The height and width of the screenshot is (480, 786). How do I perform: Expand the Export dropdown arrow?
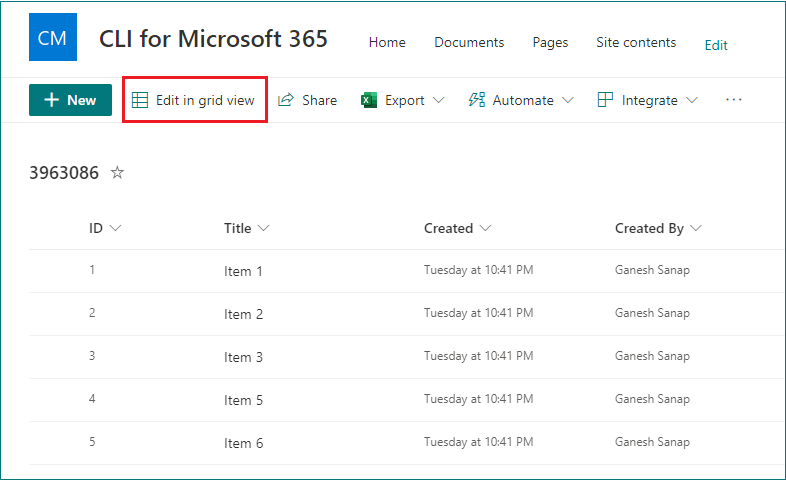(438, 100)
